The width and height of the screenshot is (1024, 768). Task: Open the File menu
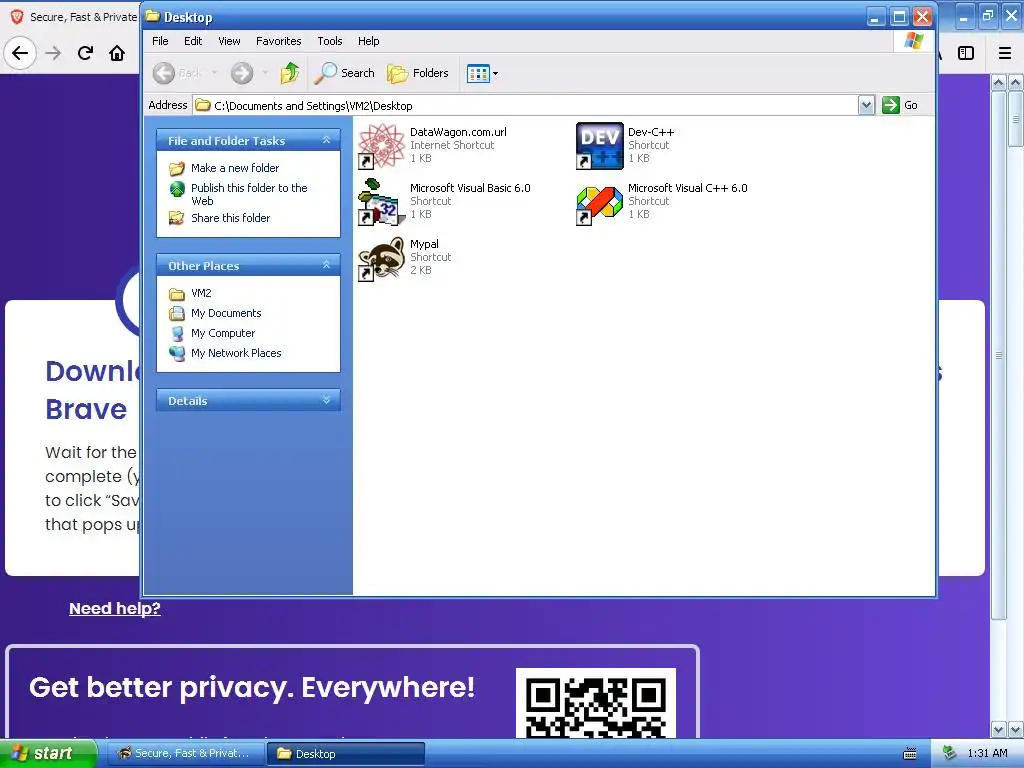coord(160,41)
